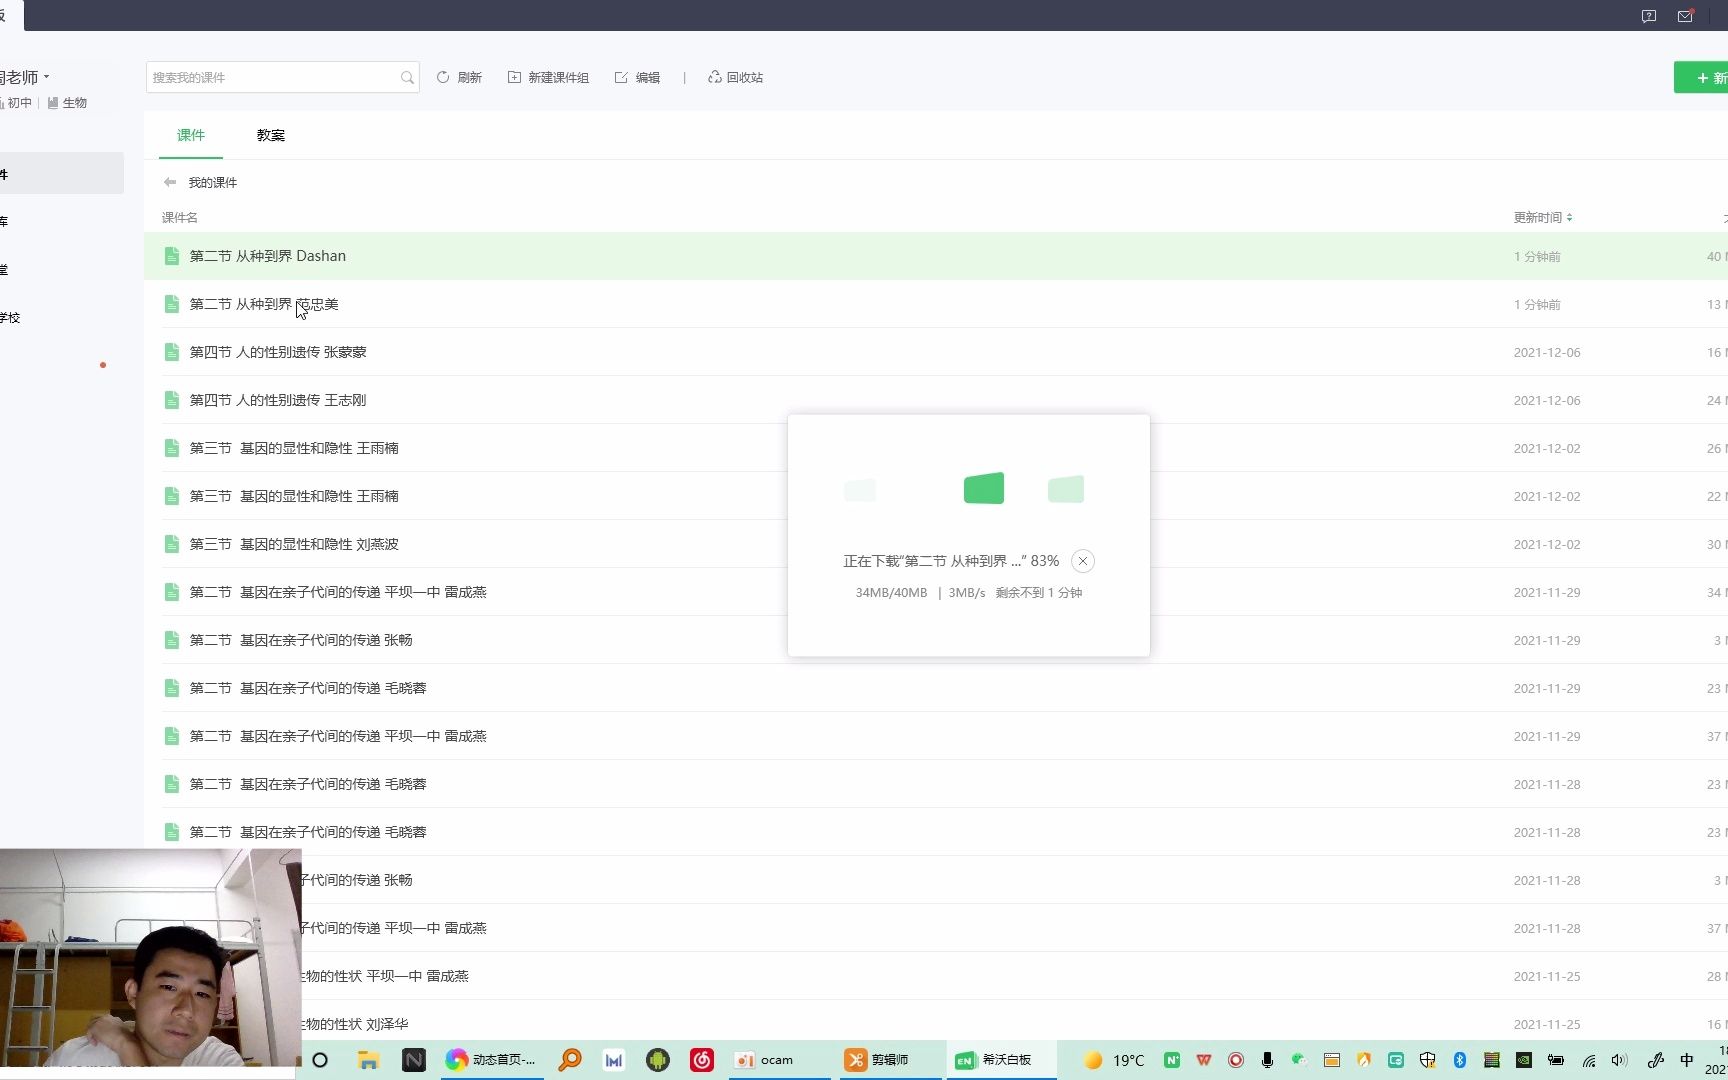Click the green 新建 button at top right

point(1705,77)
